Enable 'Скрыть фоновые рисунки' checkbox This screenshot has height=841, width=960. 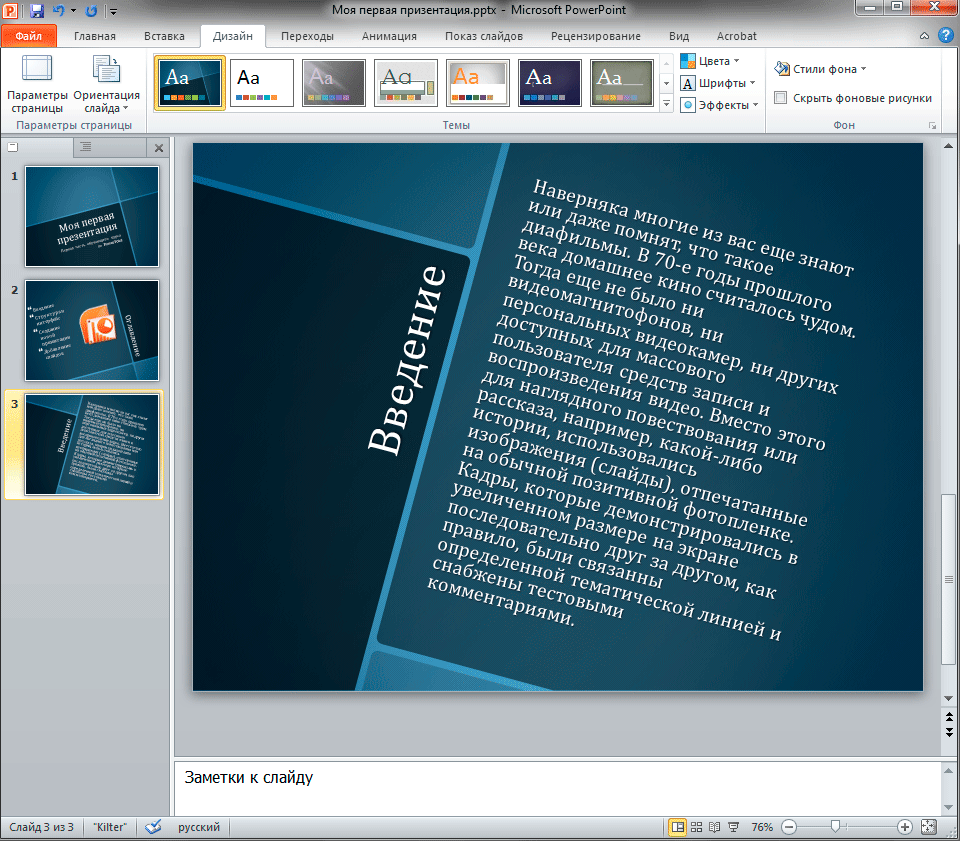pyautogui.click(x=779, y=98)
